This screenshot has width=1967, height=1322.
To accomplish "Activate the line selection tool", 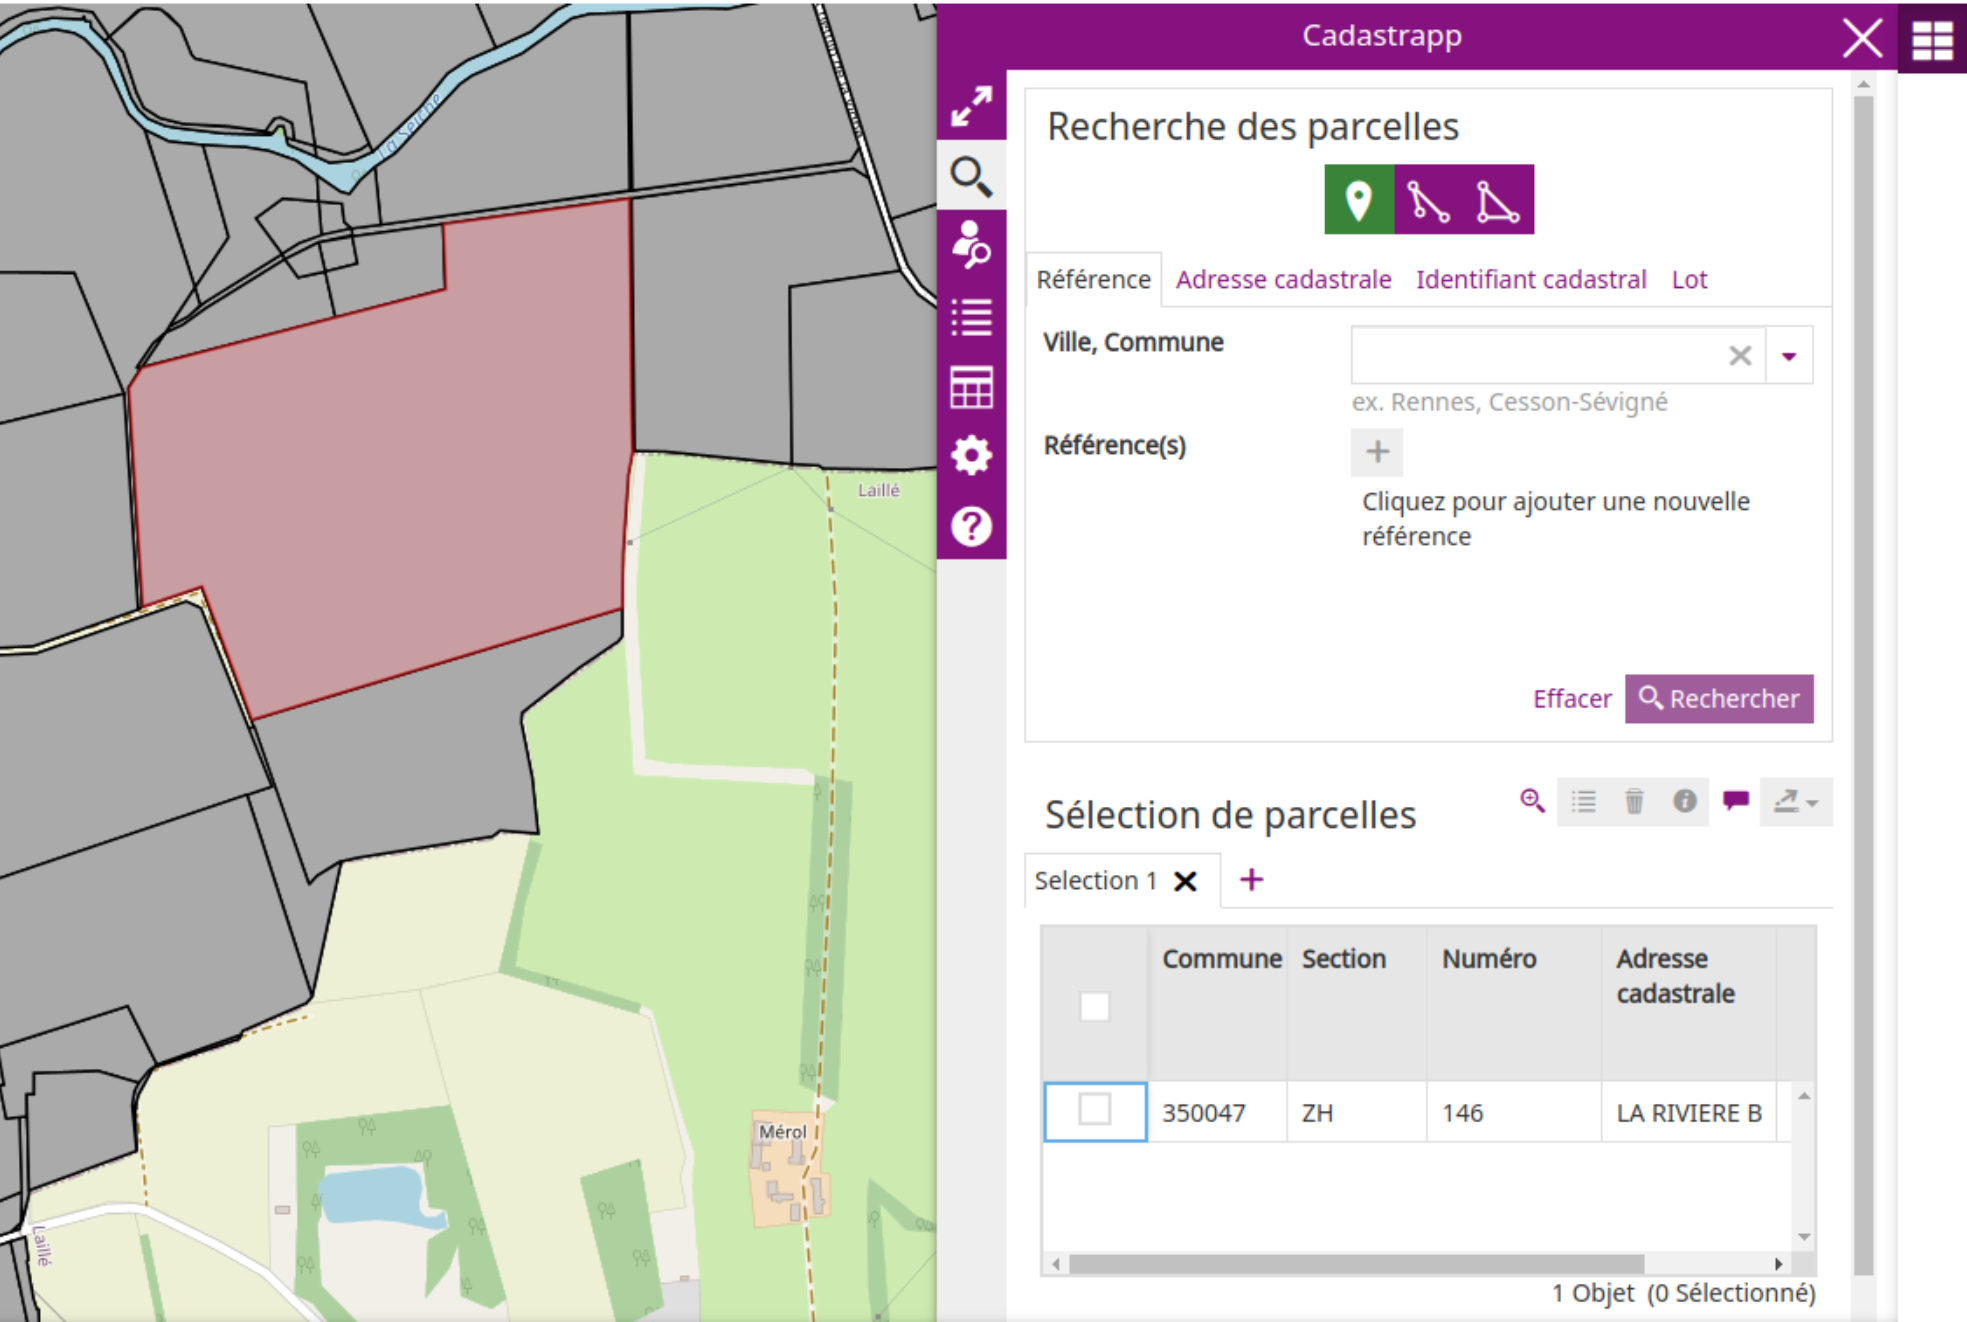I will coord(1428,200).
